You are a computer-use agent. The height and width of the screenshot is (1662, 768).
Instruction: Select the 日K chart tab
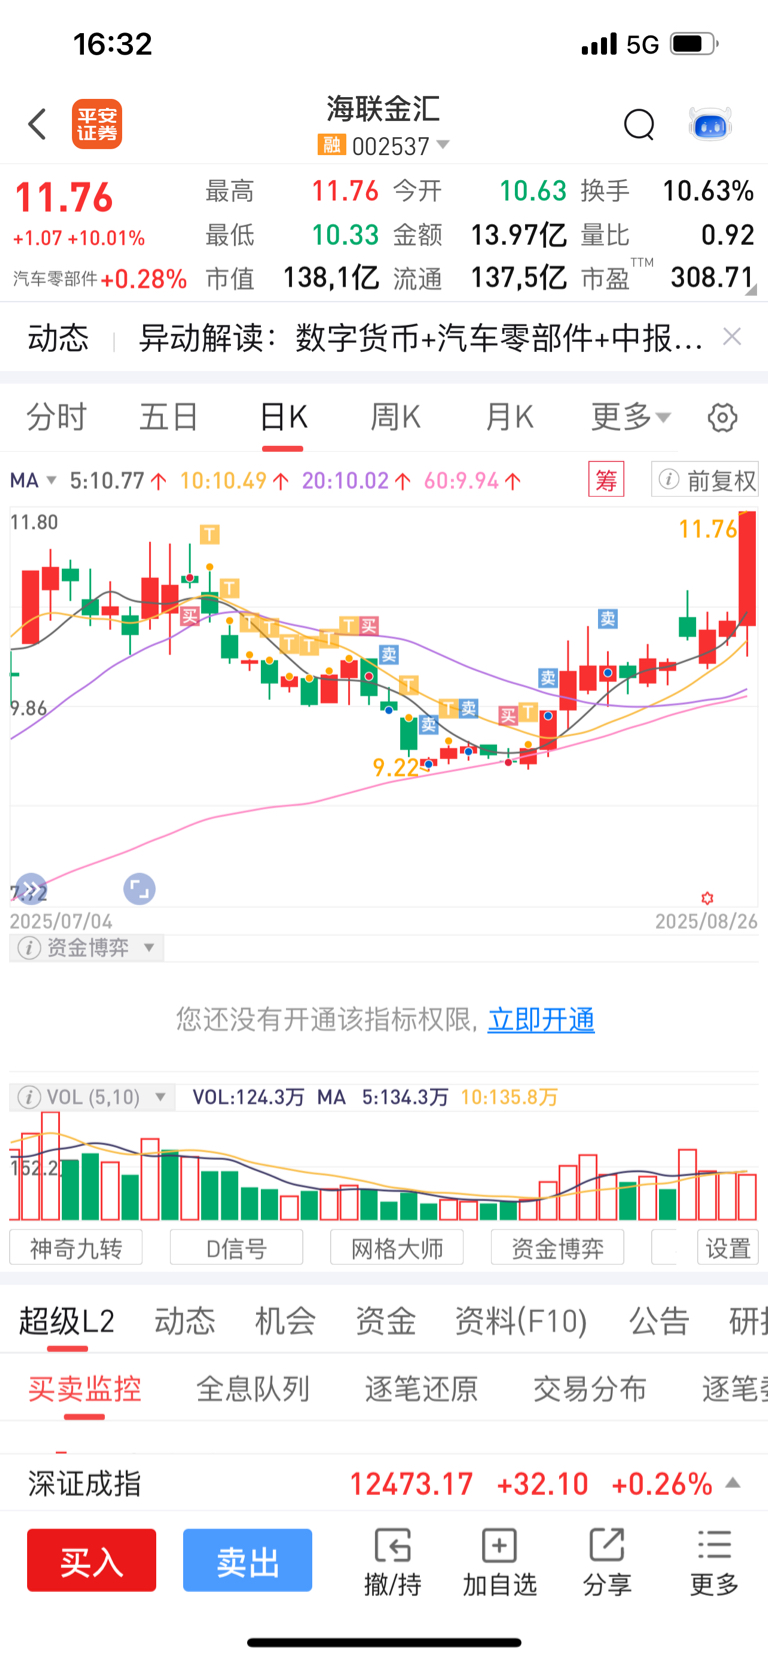pos(283,417)
